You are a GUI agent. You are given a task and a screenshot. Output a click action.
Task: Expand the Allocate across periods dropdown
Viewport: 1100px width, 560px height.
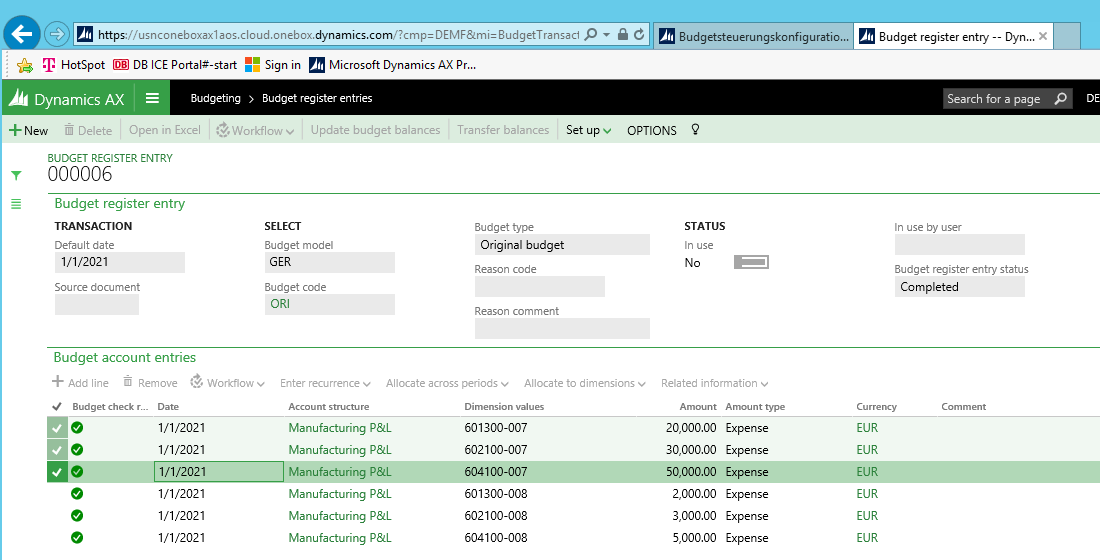point(447,383)
